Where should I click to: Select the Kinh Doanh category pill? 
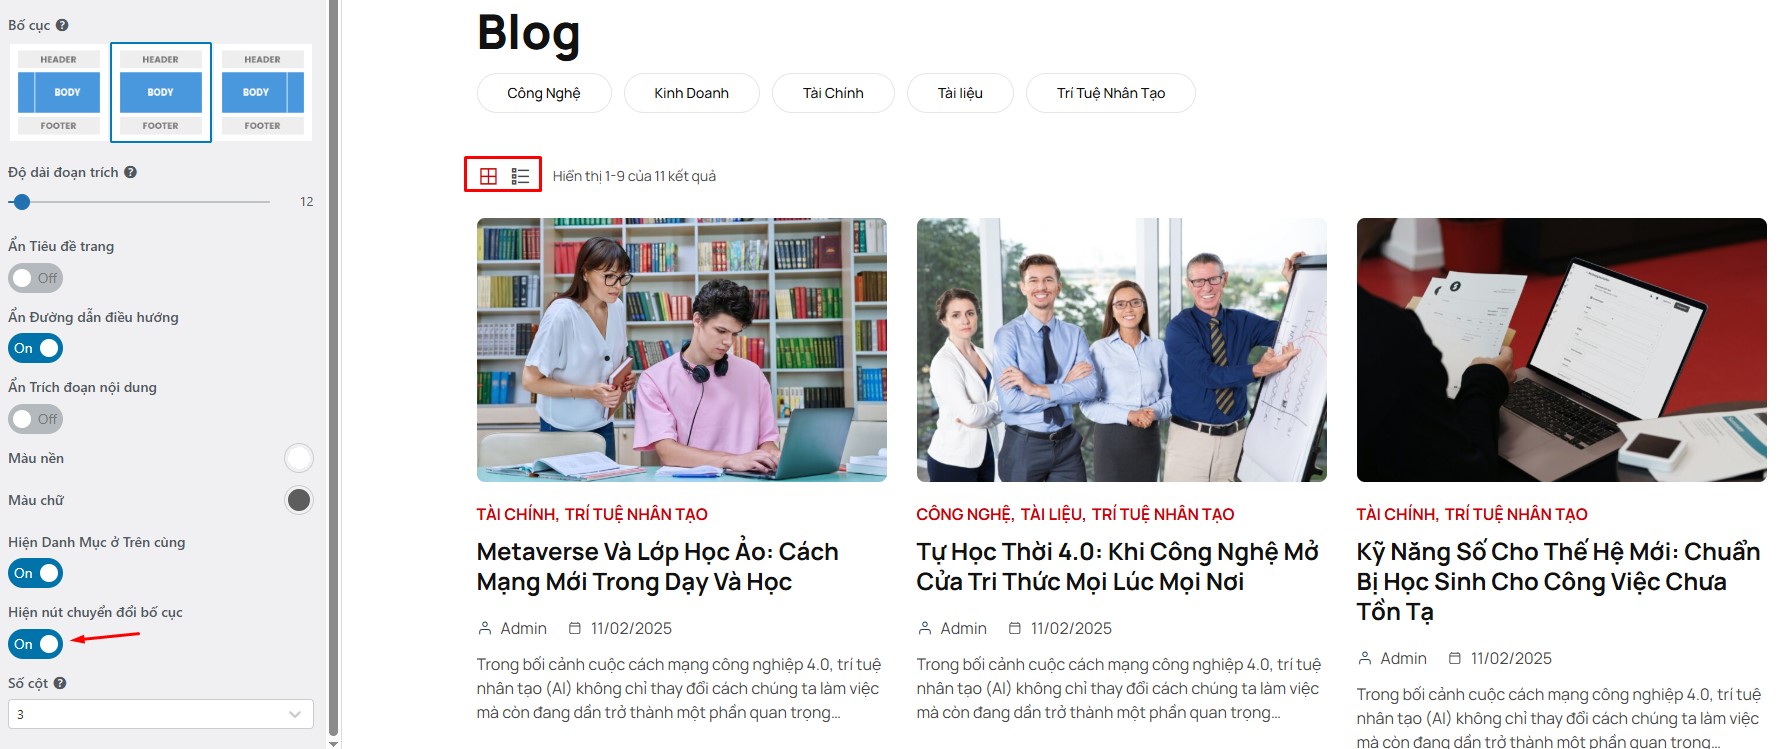pyautogui.click(x=692, y=93)
